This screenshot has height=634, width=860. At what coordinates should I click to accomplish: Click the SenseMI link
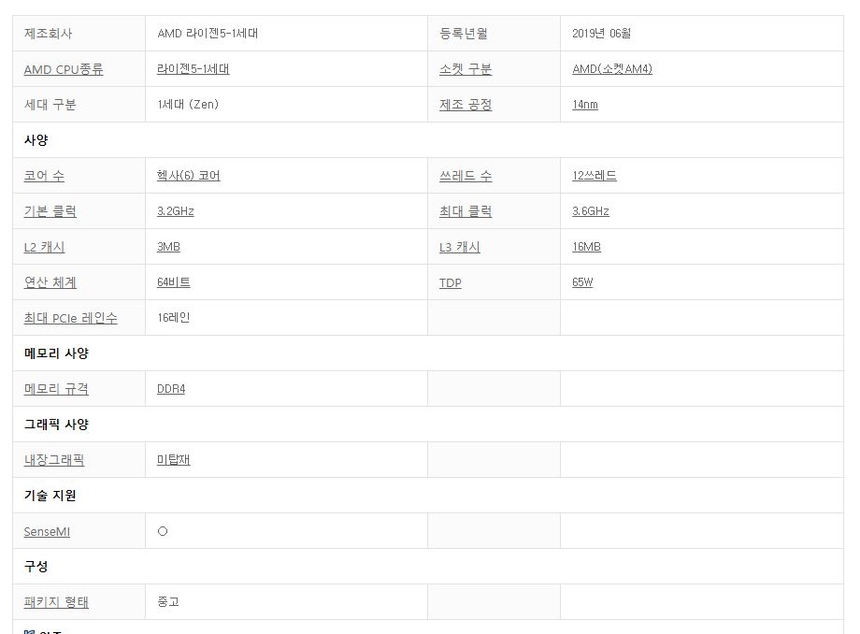[47, 532]
